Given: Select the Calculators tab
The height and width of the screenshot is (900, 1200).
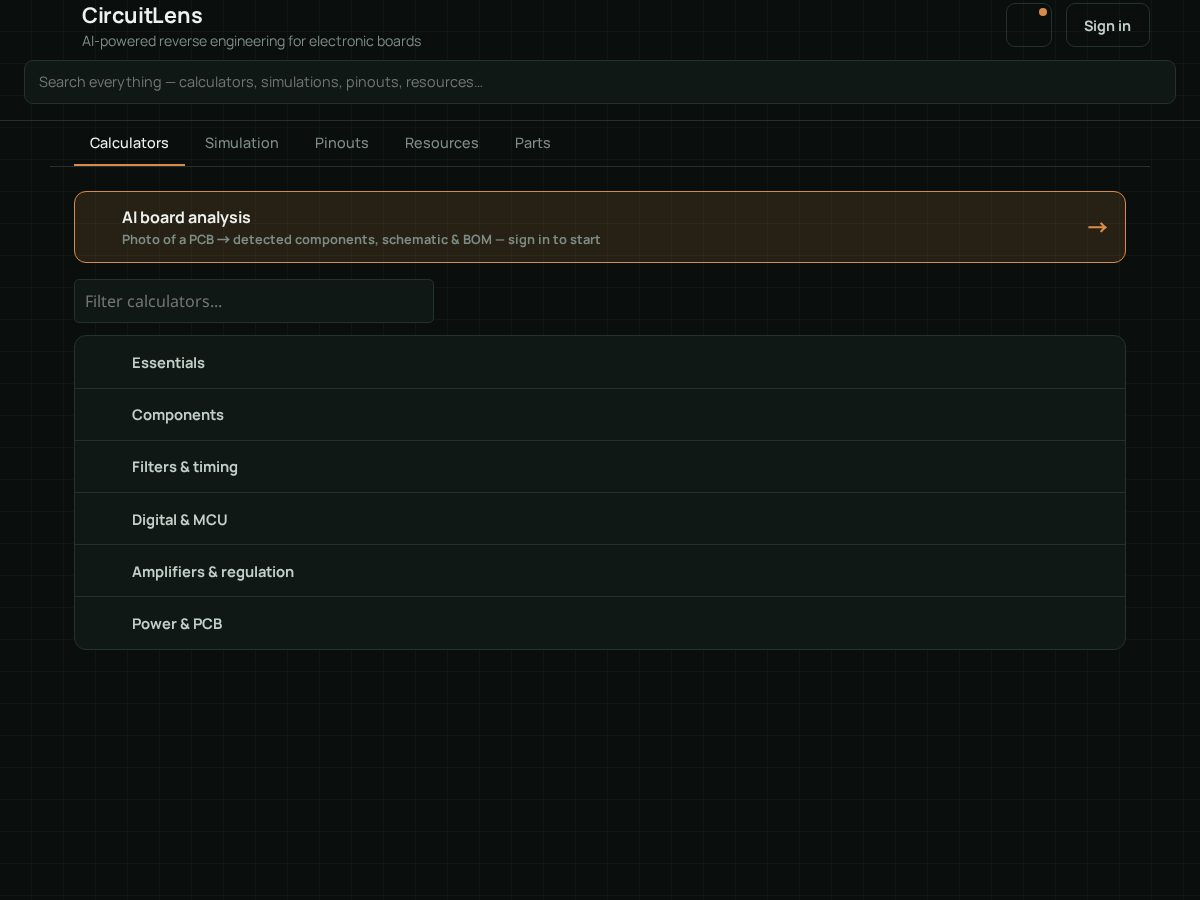Looking at the screenshot, I should (129, 143).
